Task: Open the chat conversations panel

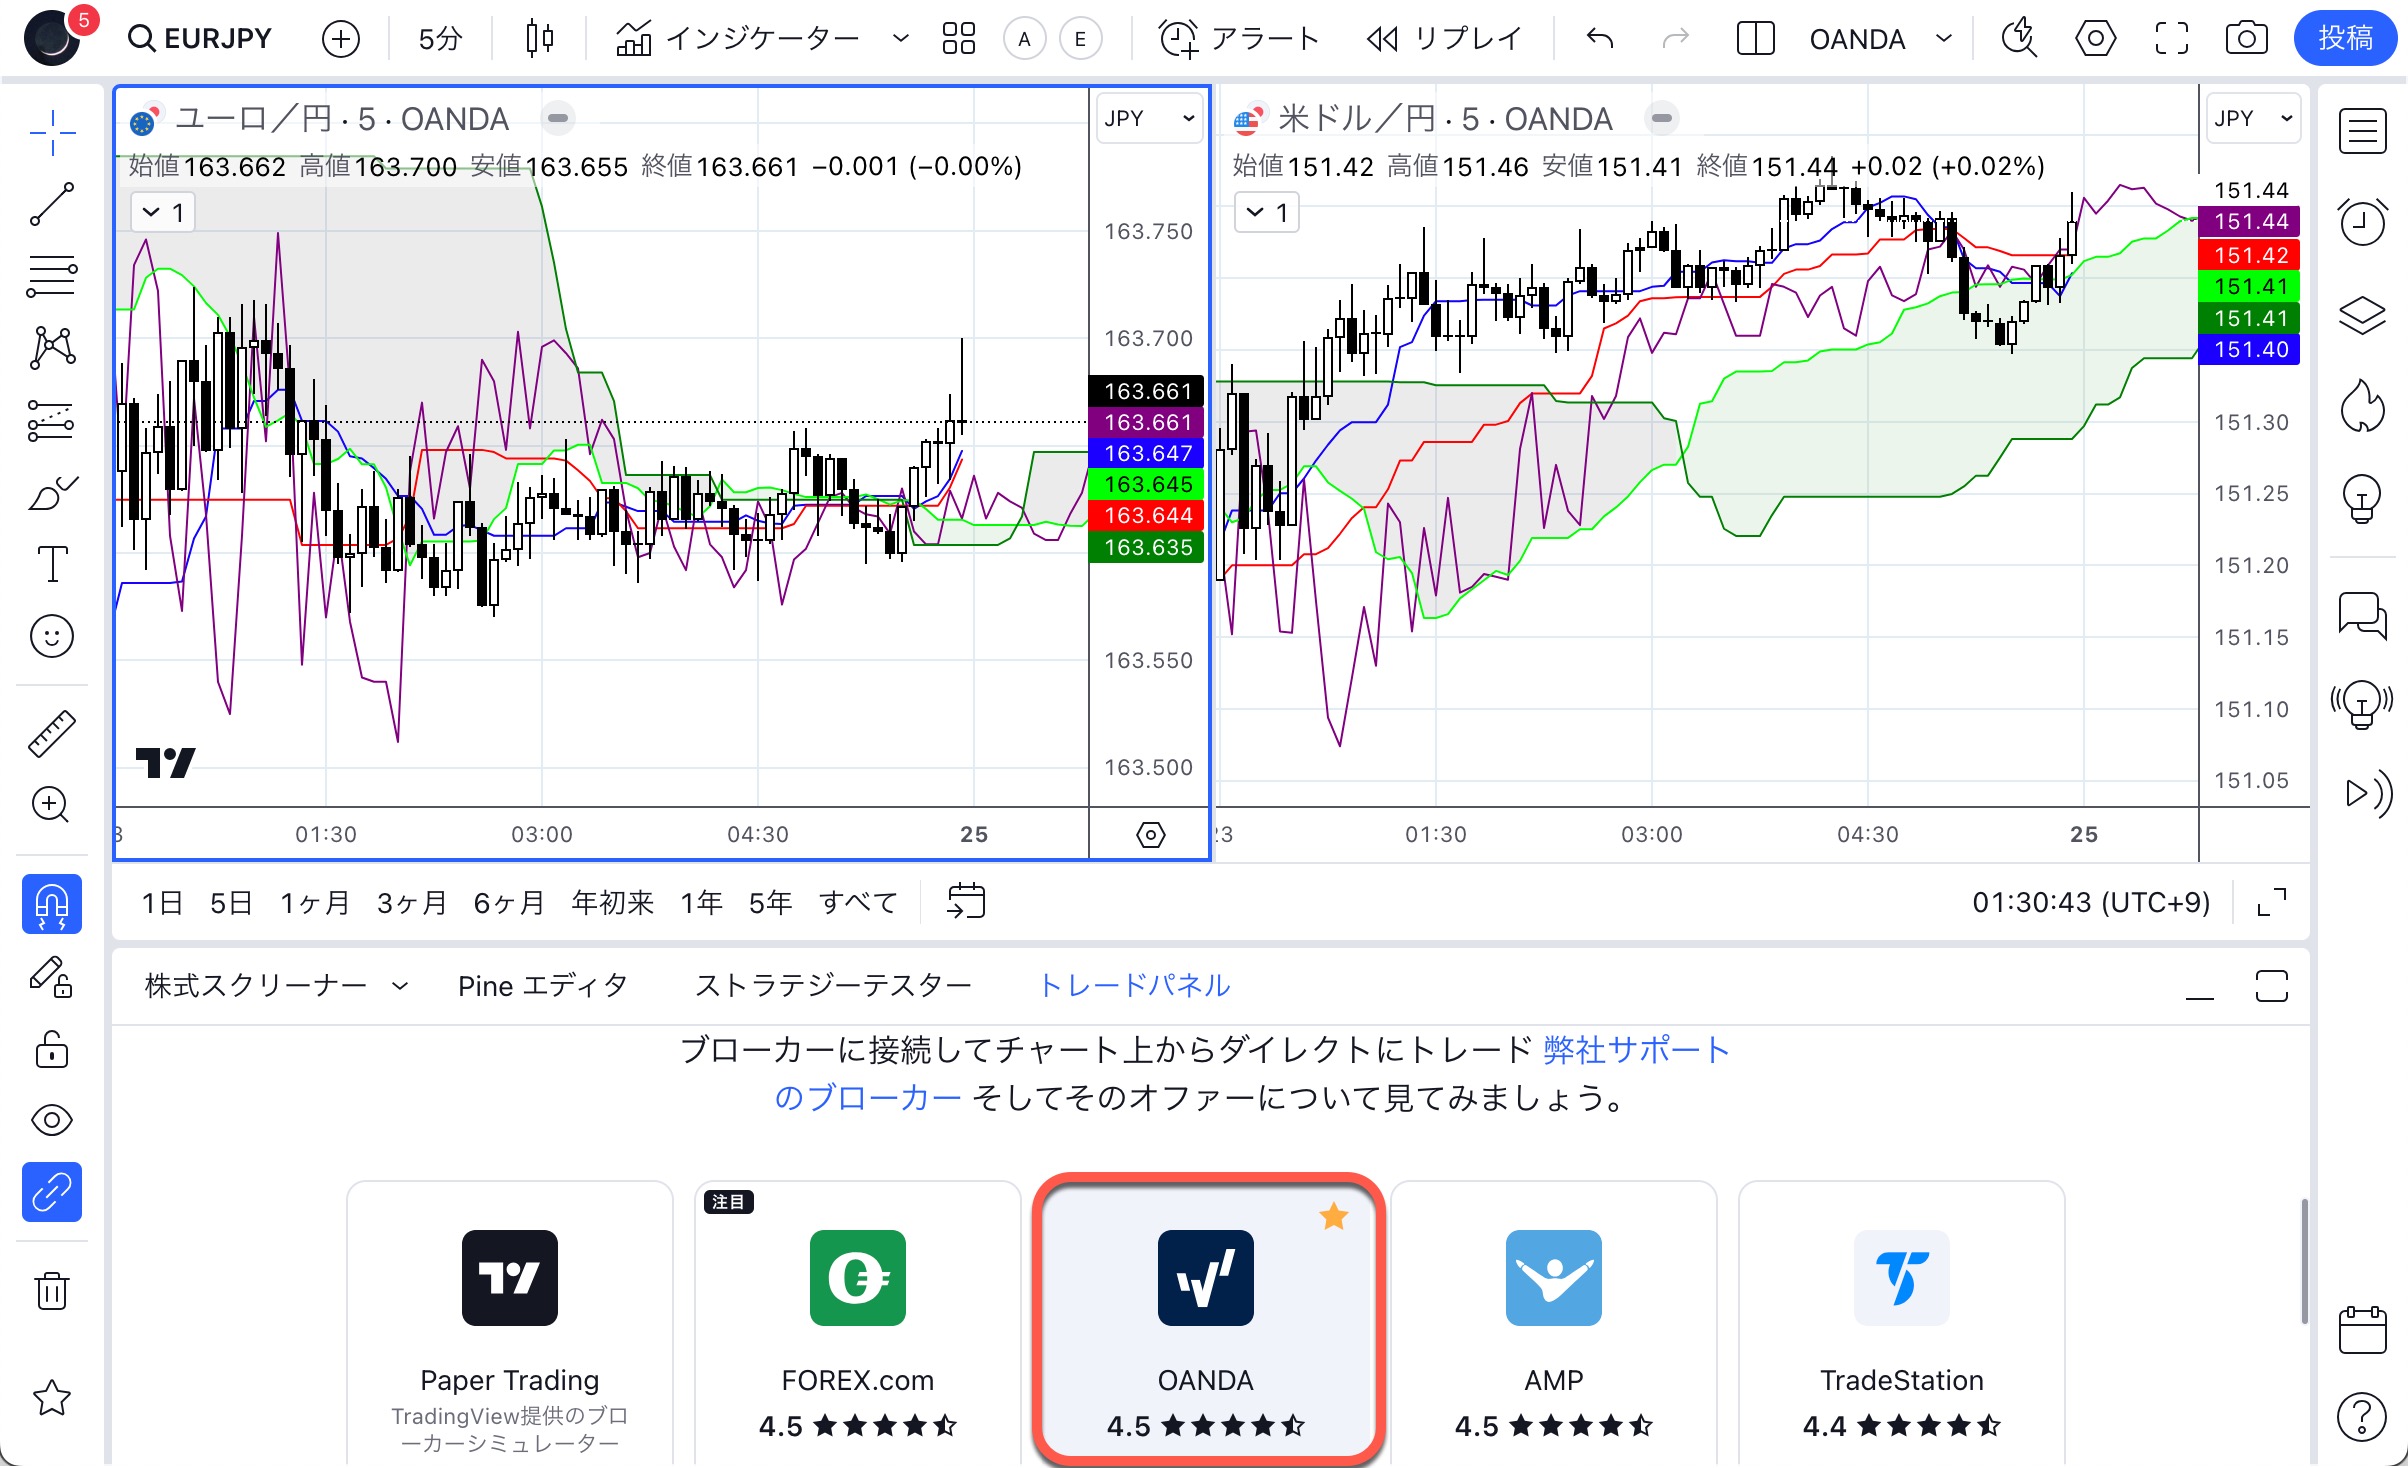Action: pos(2362,614)
